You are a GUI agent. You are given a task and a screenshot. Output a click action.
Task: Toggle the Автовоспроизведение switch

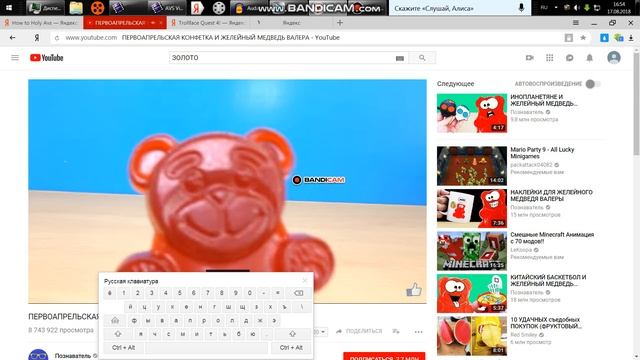coord(593,84)
